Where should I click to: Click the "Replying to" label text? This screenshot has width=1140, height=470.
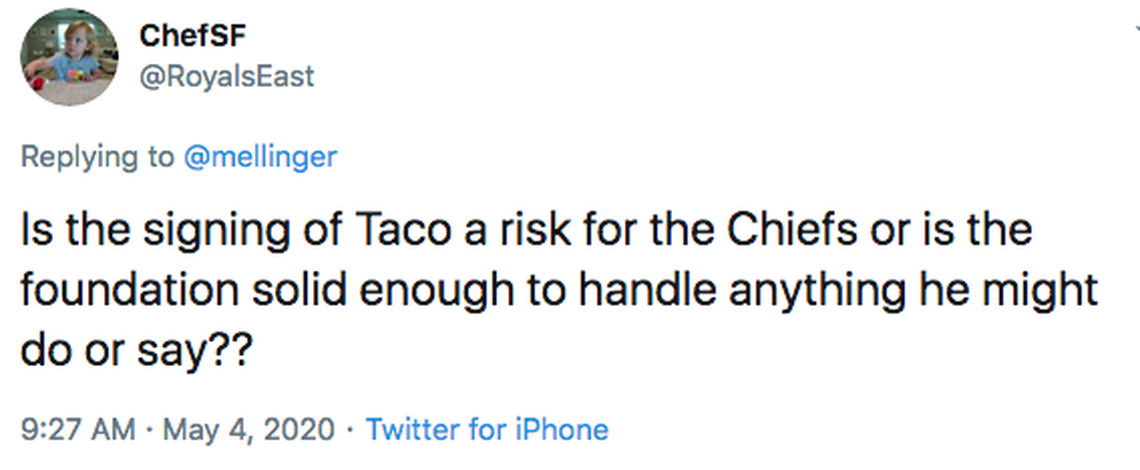pos(97,157)
